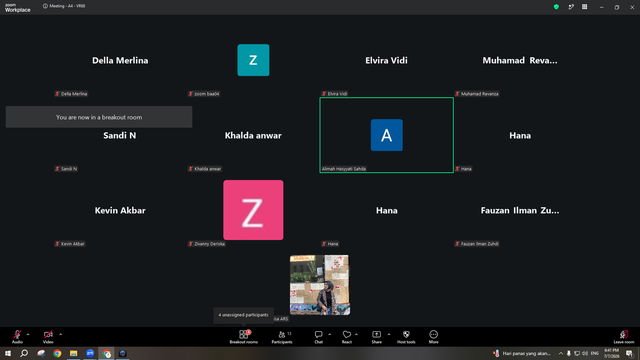Click the Alimah Hasyyati Sahda name label
The width and height of the screenshot is (640, 360).
point(344,169)
